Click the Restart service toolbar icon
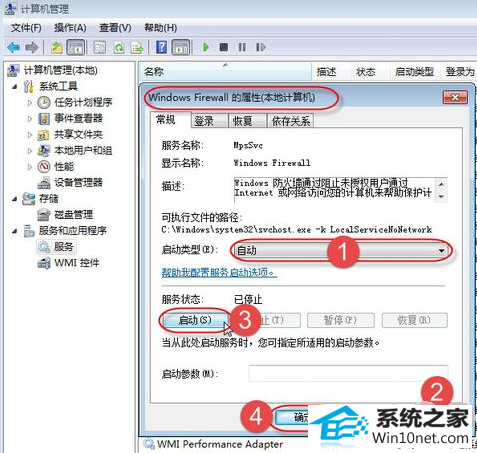This screenshot has height=453, width=477. (261, 47)
